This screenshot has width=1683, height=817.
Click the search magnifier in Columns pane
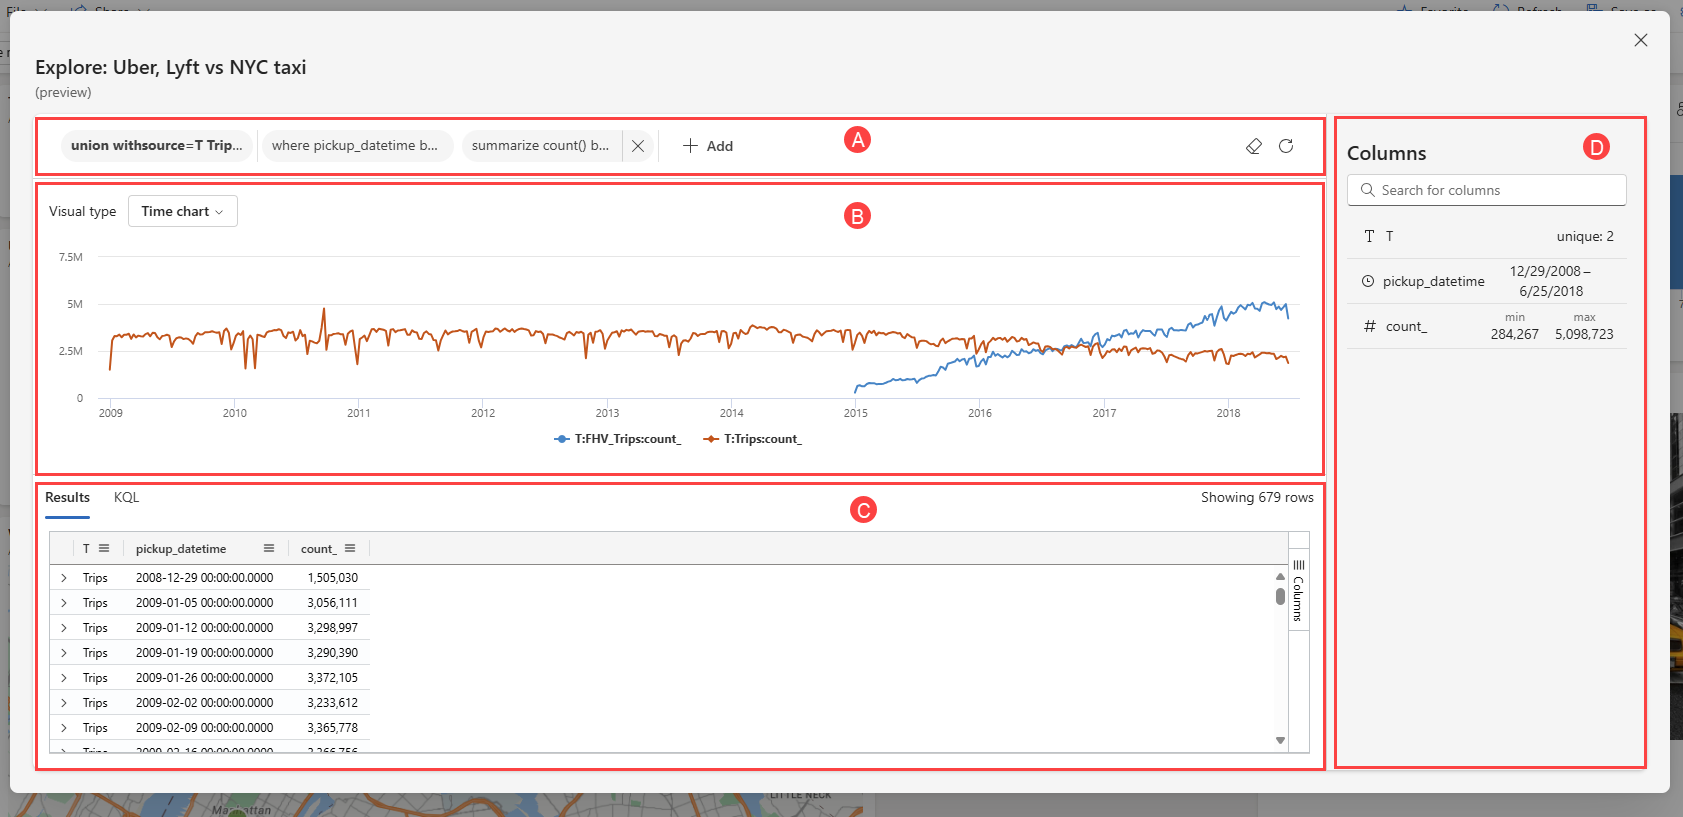[x=1368, y=190]
